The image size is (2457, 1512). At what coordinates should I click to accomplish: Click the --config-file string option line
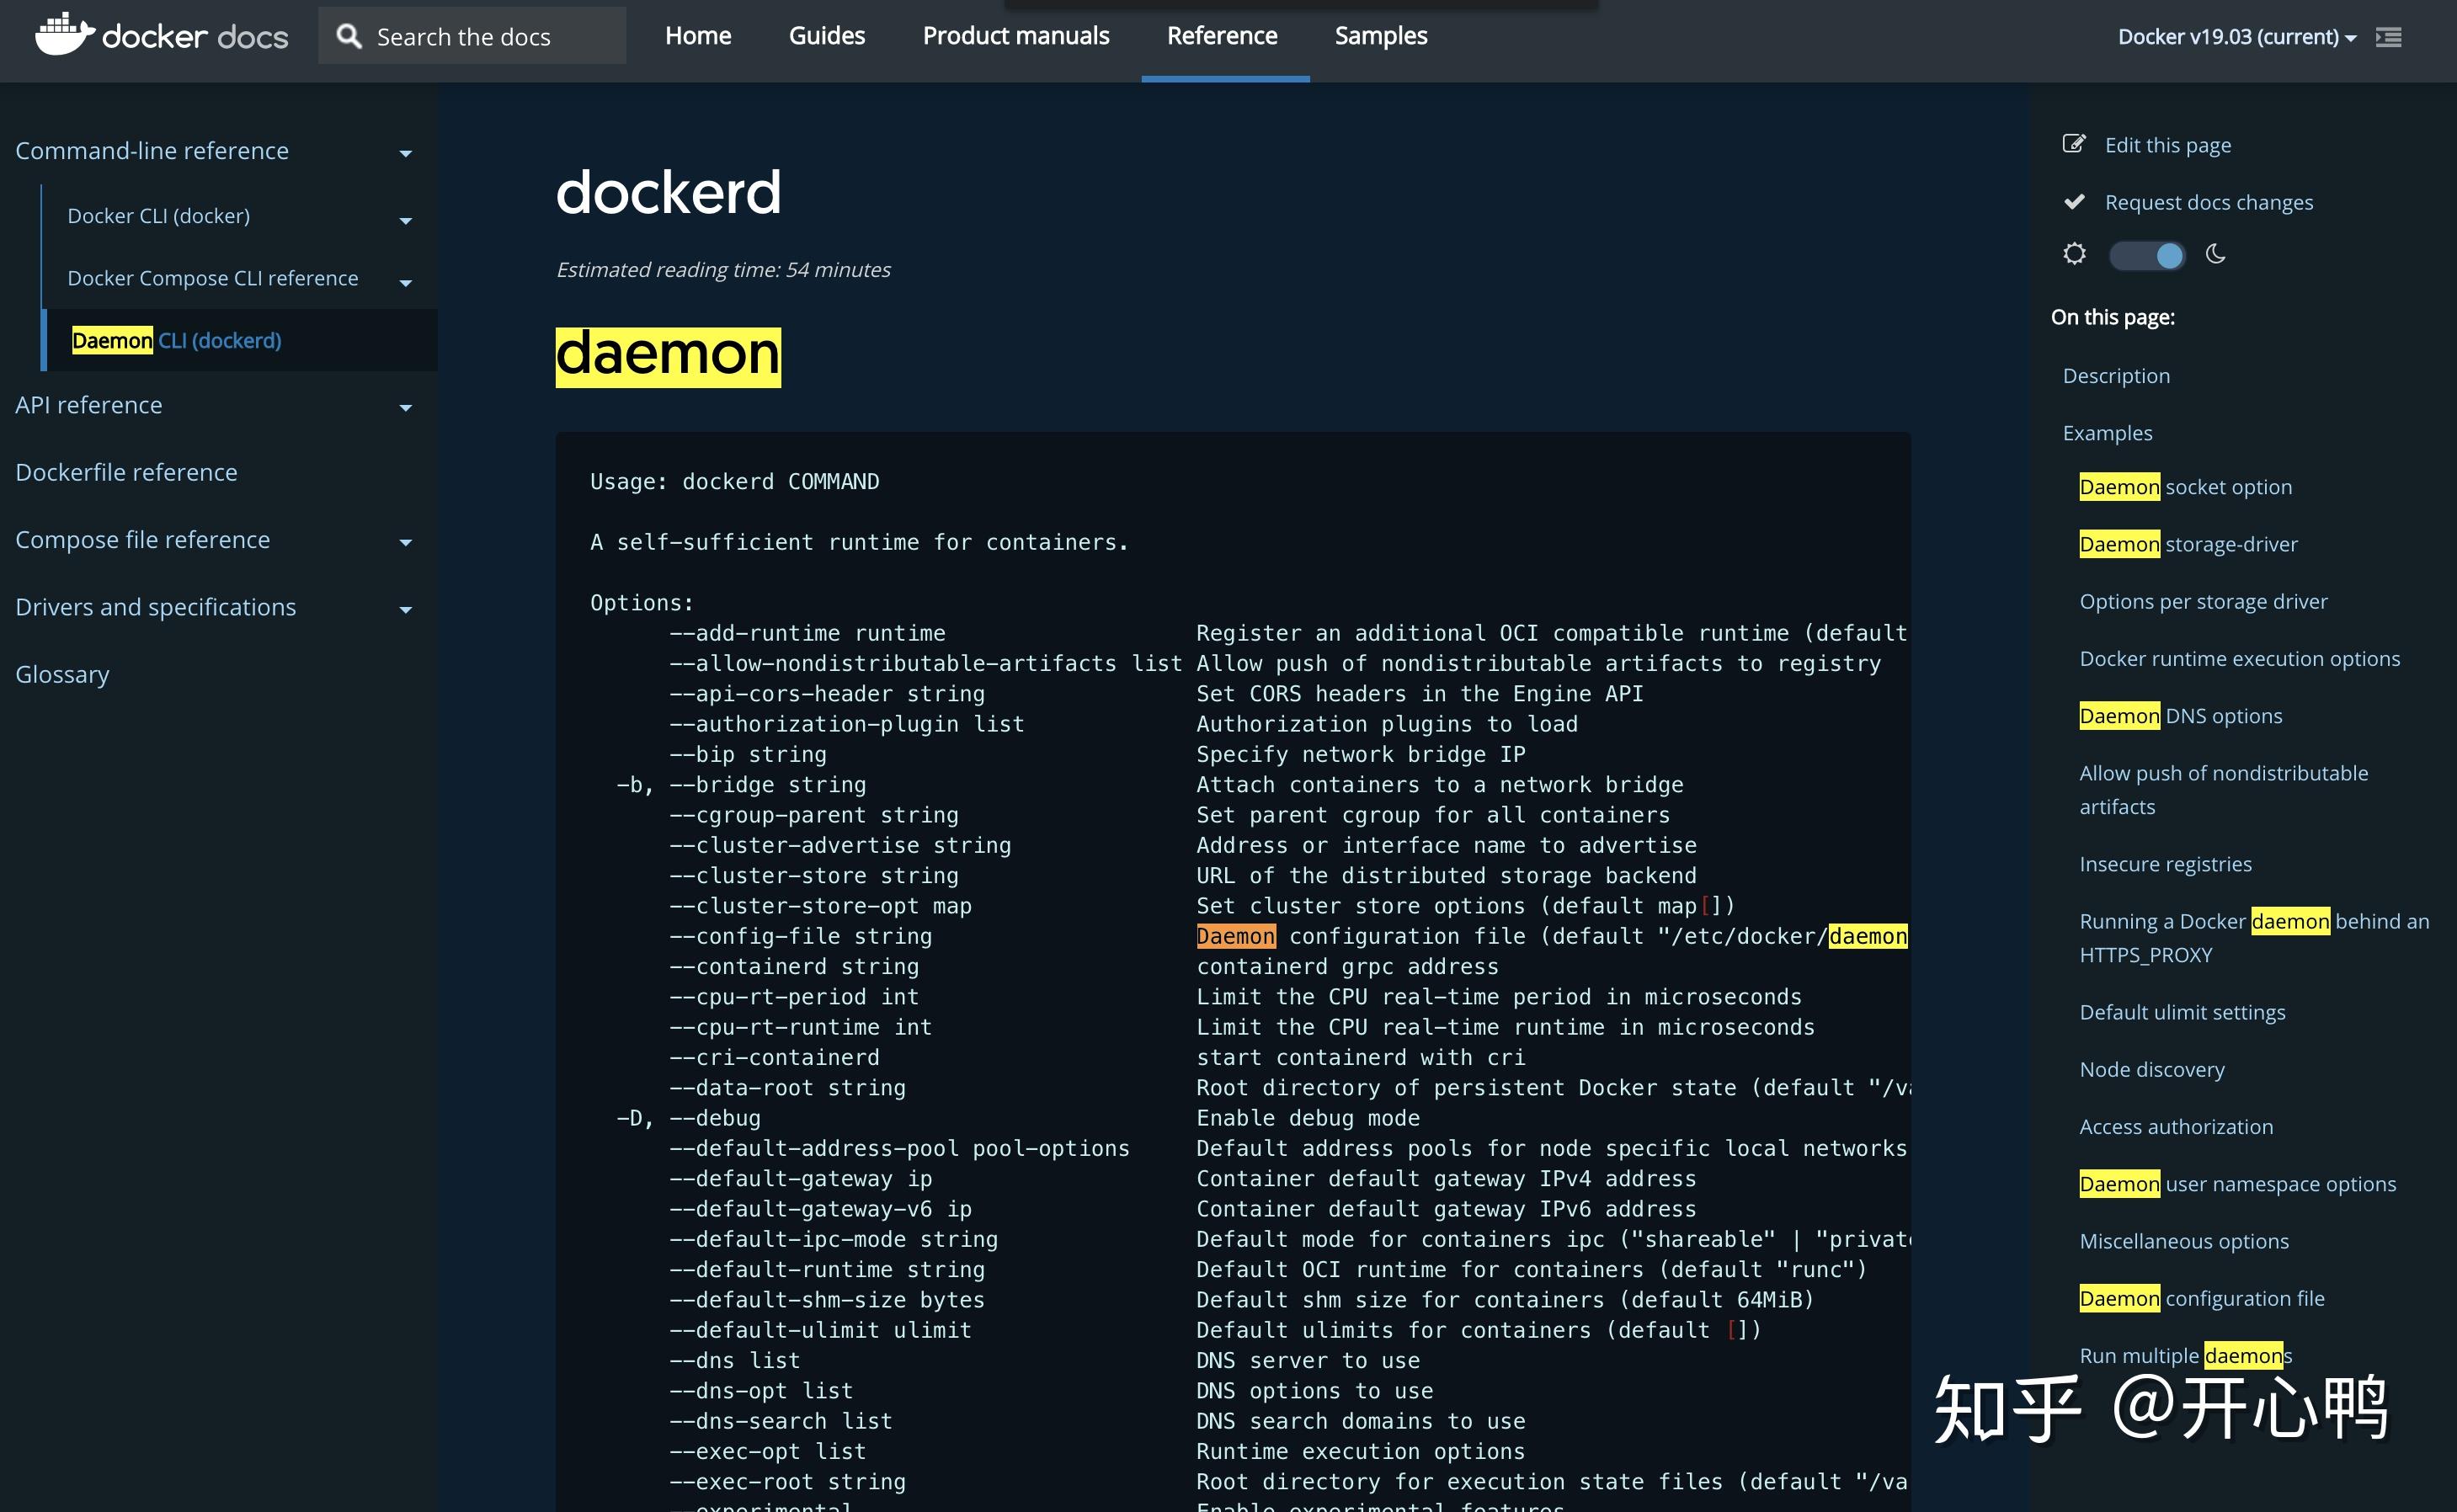click(x=800, y=936)
